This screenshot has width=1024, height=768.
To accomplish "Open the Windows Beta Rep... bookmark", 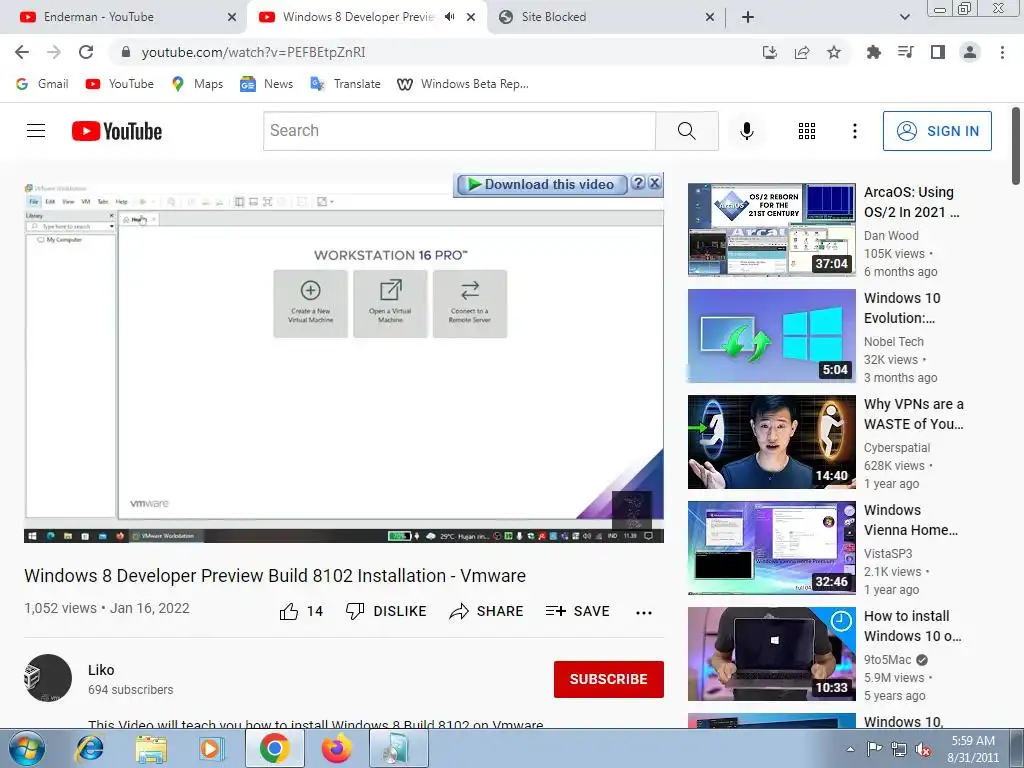I will click(463, 84).
